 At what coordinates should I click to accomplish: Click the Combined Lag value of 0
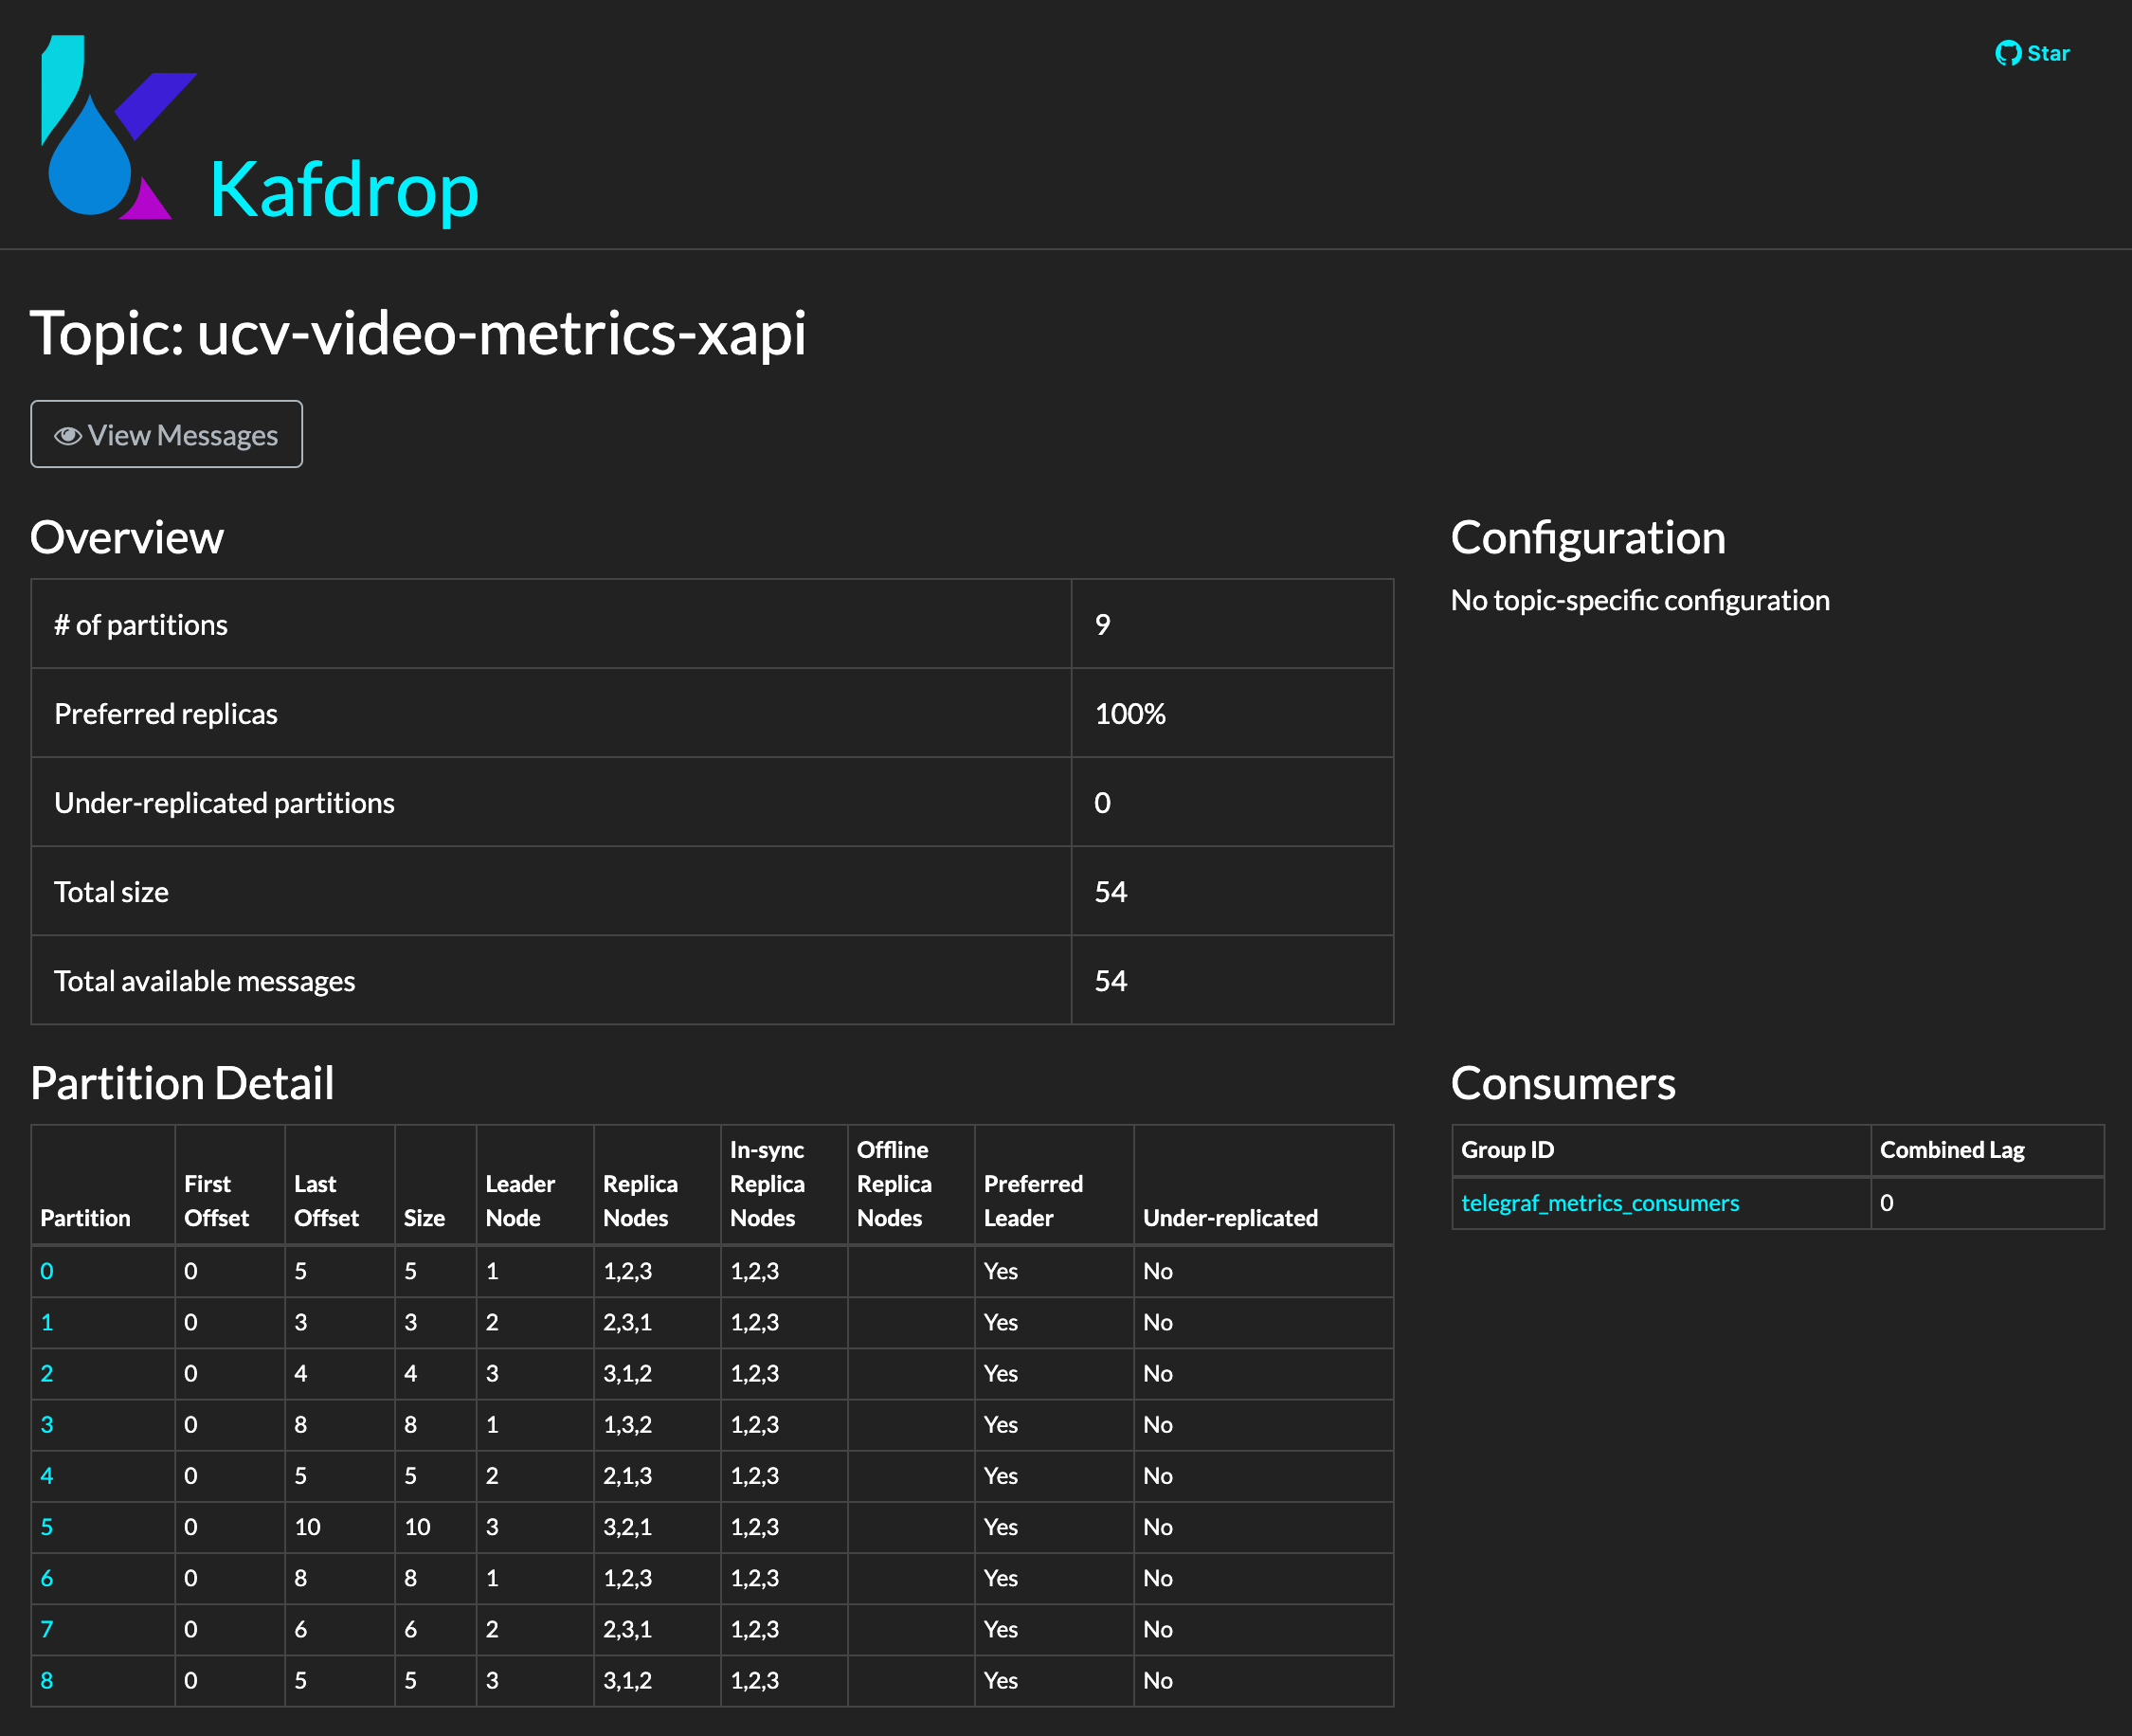[x=1886, y=1203]
